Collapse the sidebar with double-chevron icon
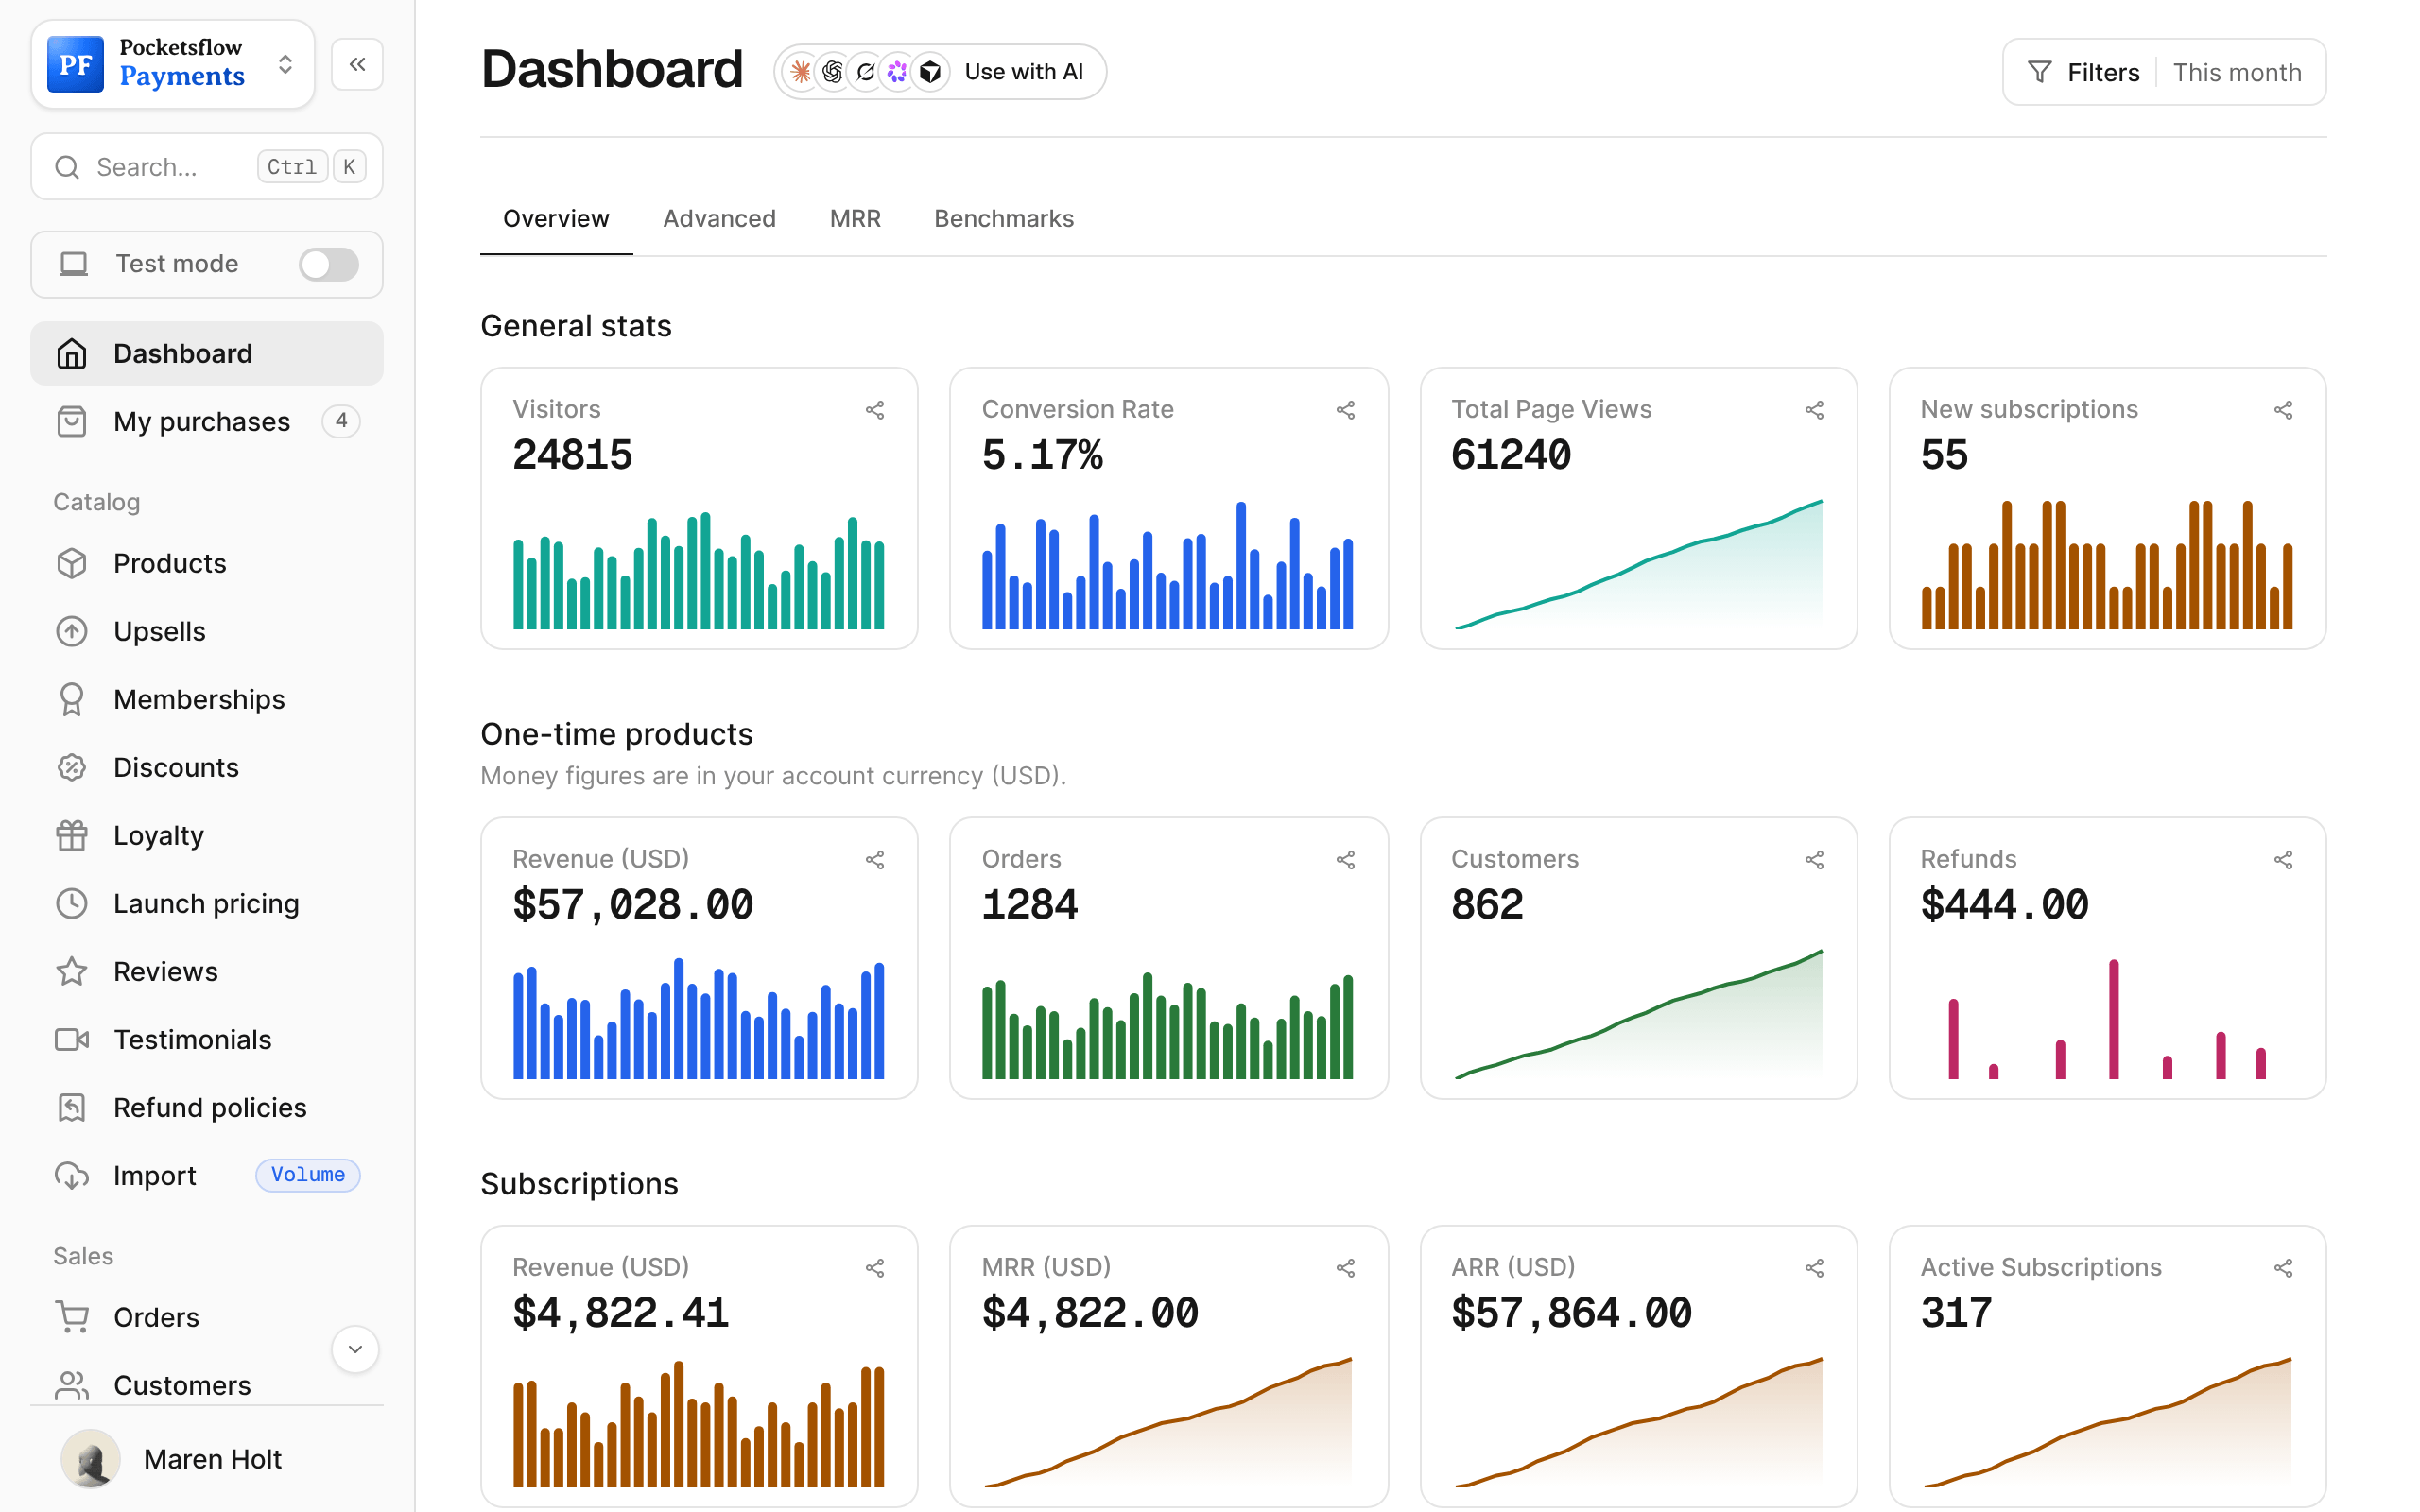 357,65
